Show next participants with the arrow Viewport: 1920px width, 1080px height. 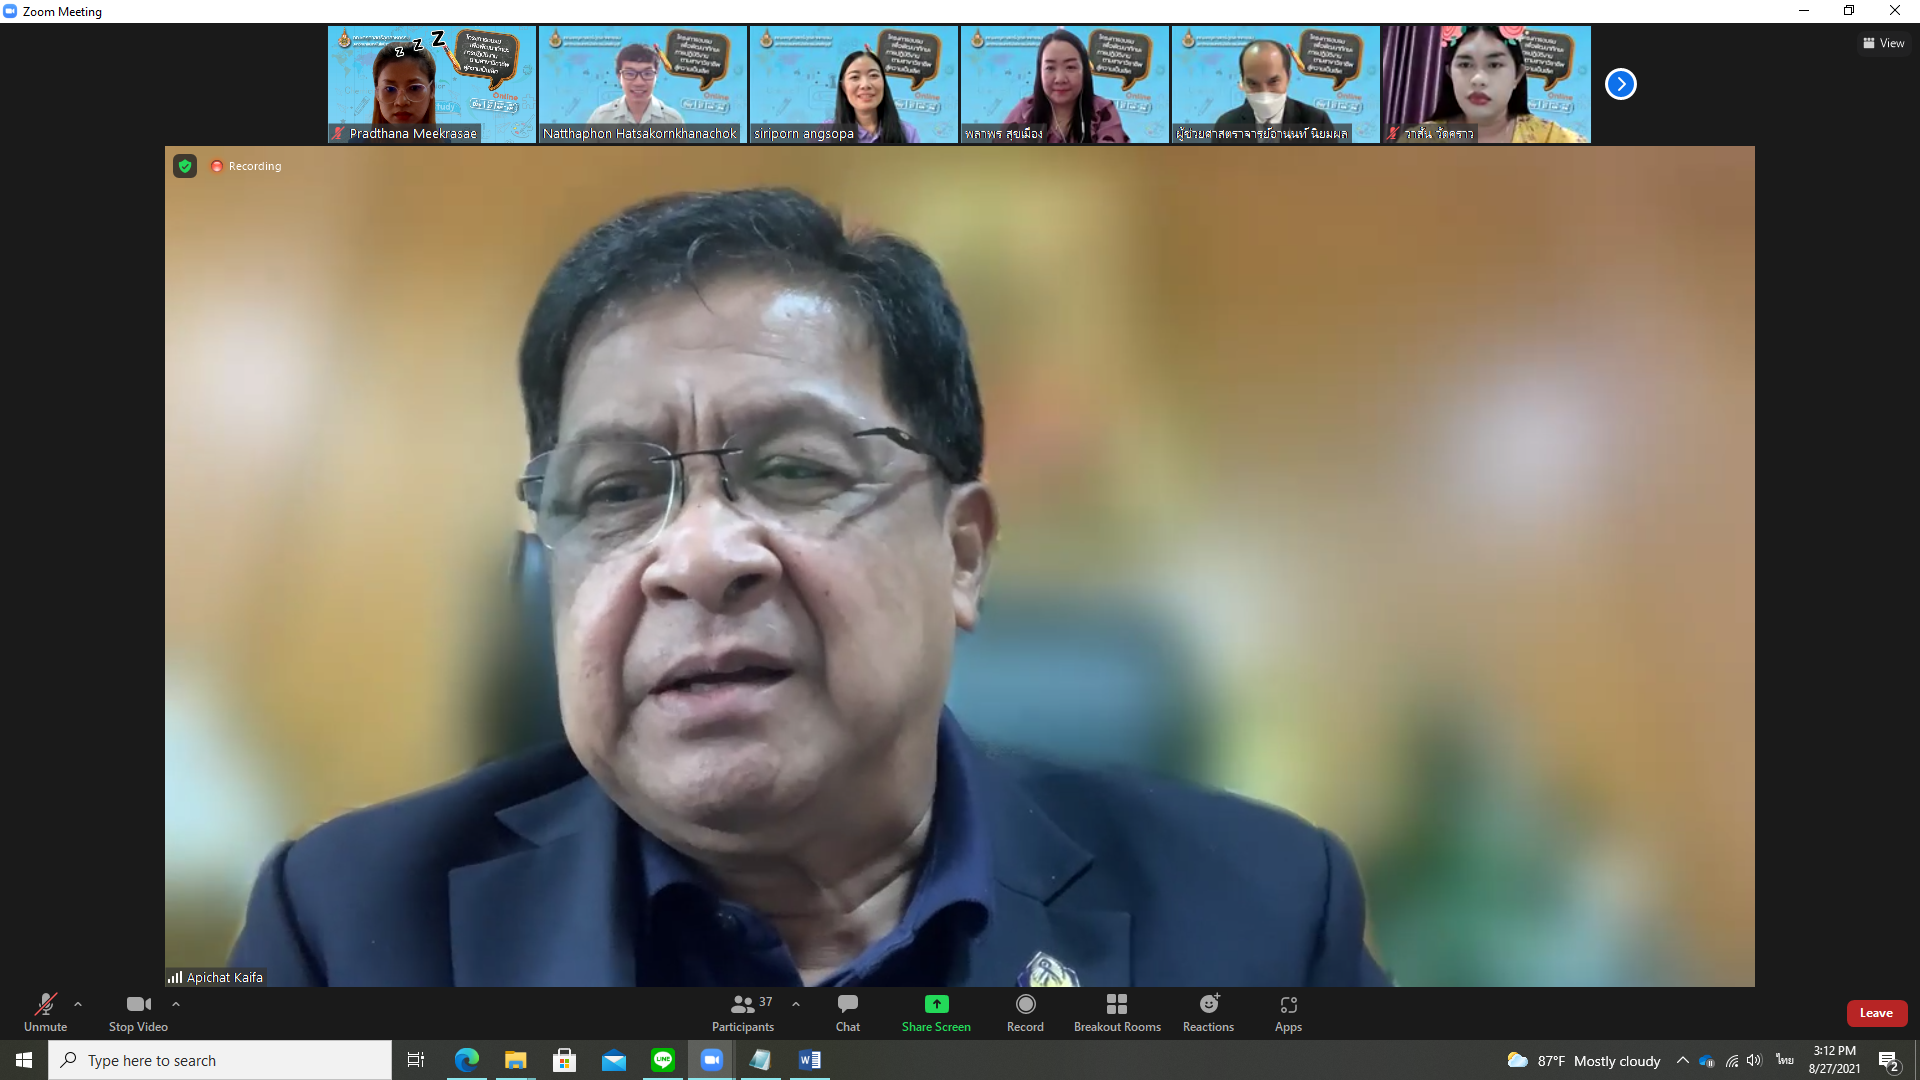coord(1620,84)
